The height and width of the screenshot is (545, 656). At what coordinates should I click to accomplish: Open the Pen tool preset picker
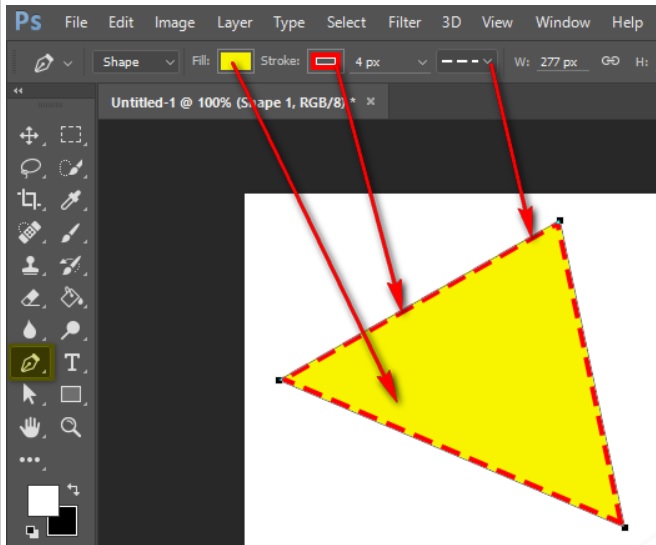coord(68,64)
